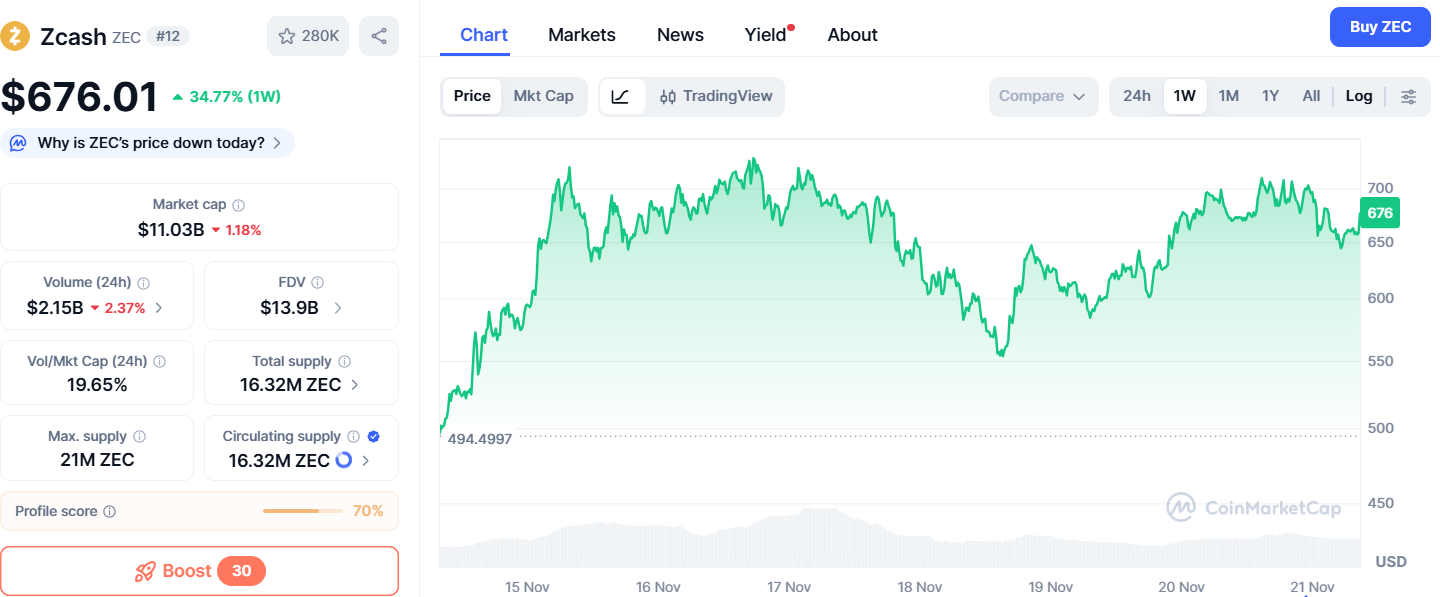
Task: Click the Profile score info icon
Action: [110, 511]
